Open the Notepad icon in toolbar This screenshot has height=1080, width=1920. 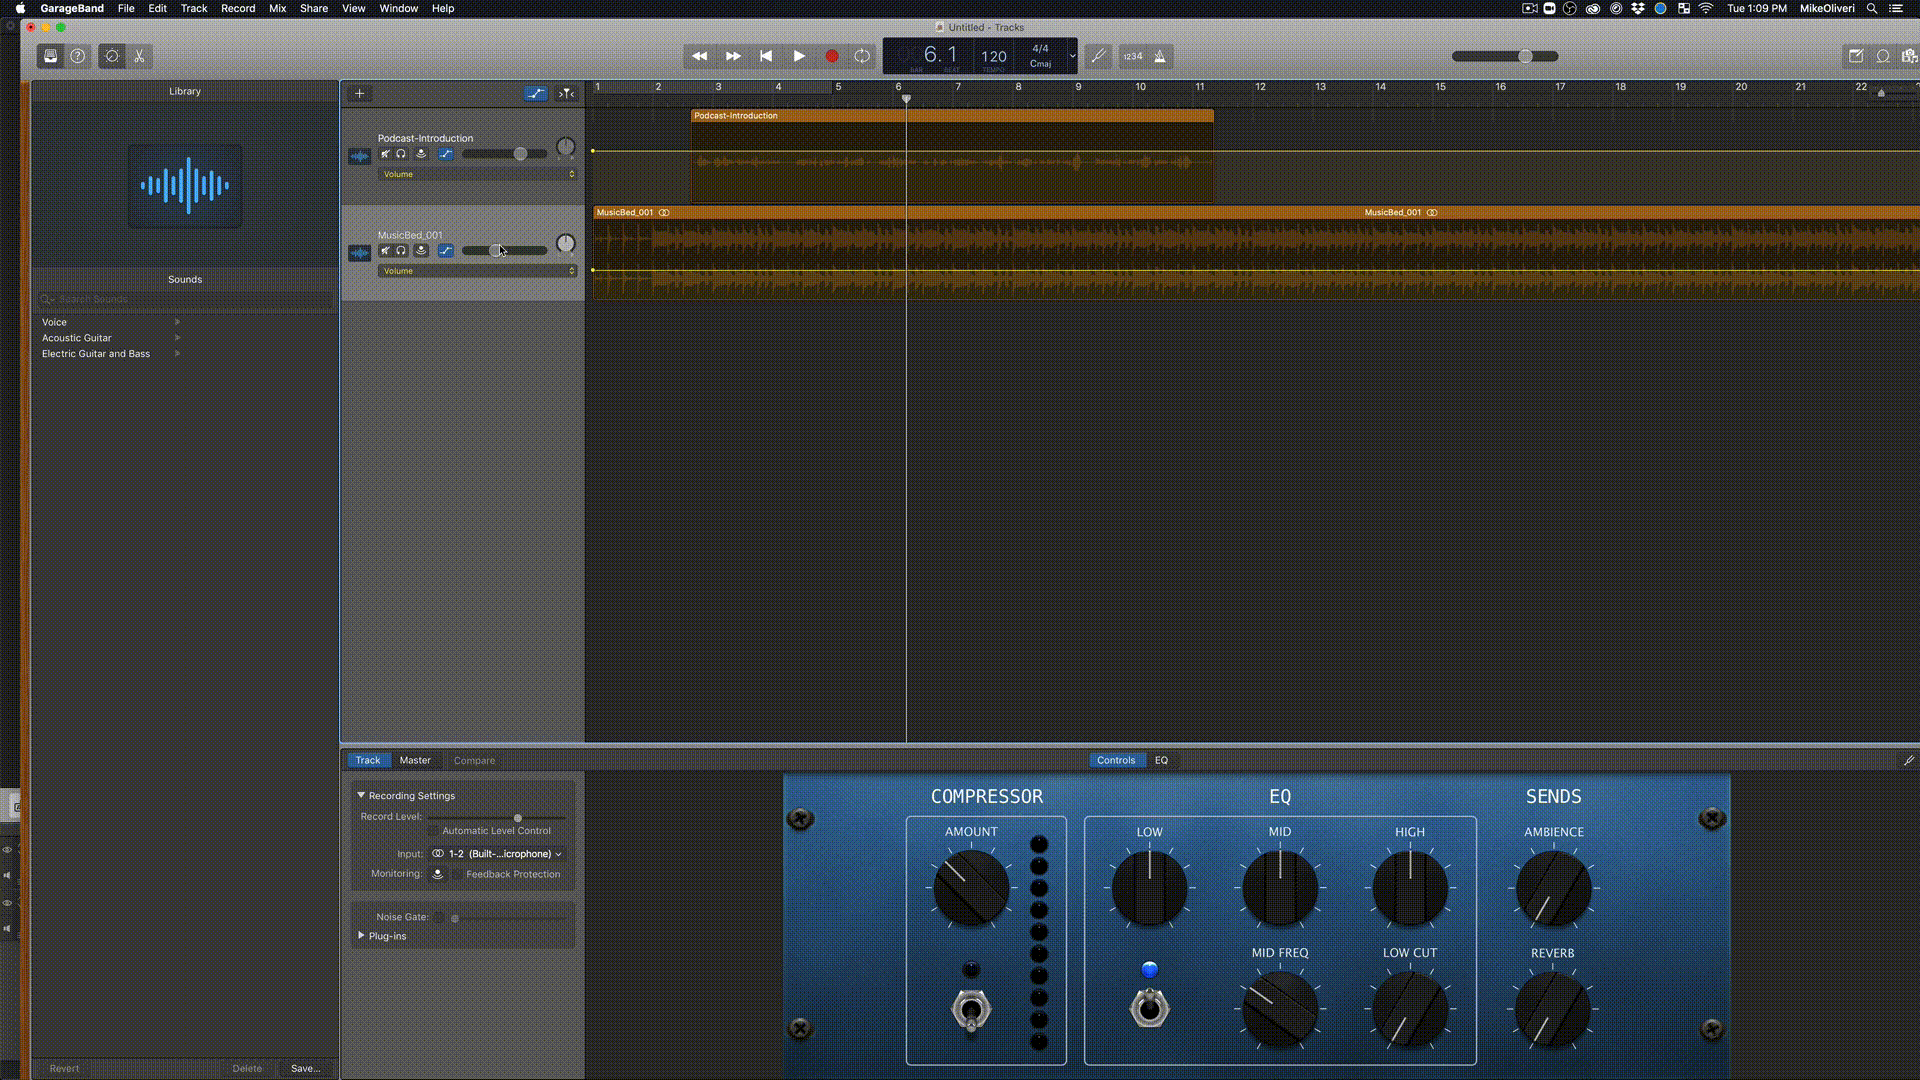[x=1856, y=57]
